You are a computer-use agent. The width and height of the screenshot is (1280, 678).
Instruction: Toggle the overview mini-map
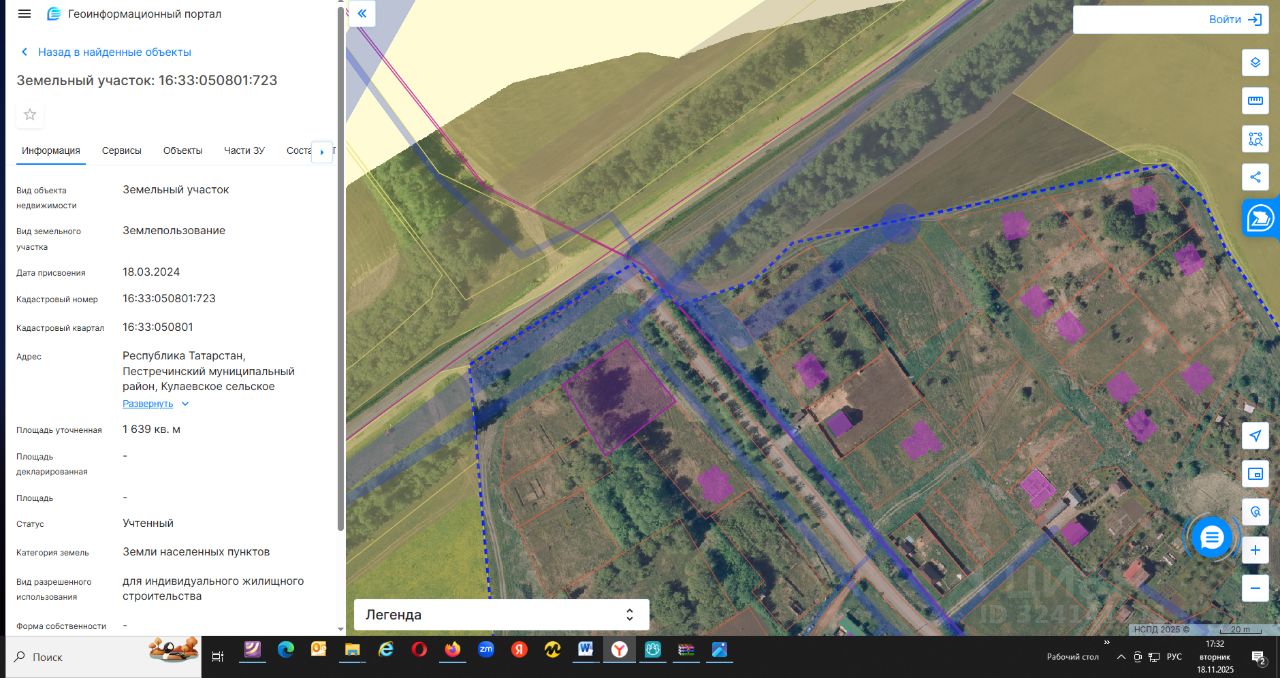pyautogui.click(x=1255, y=473)
